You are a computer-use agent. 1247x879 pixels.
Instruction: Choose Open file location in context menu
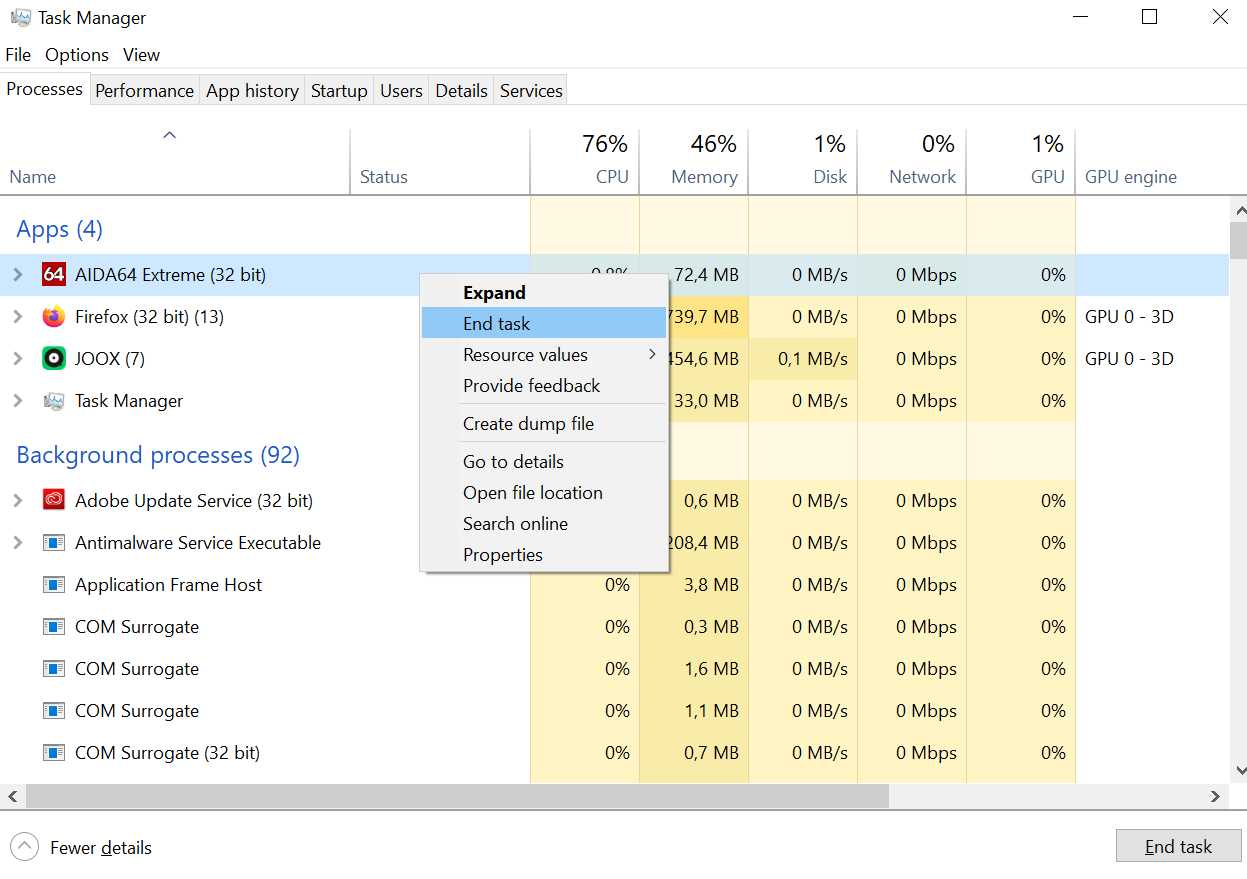pos(544,493)
